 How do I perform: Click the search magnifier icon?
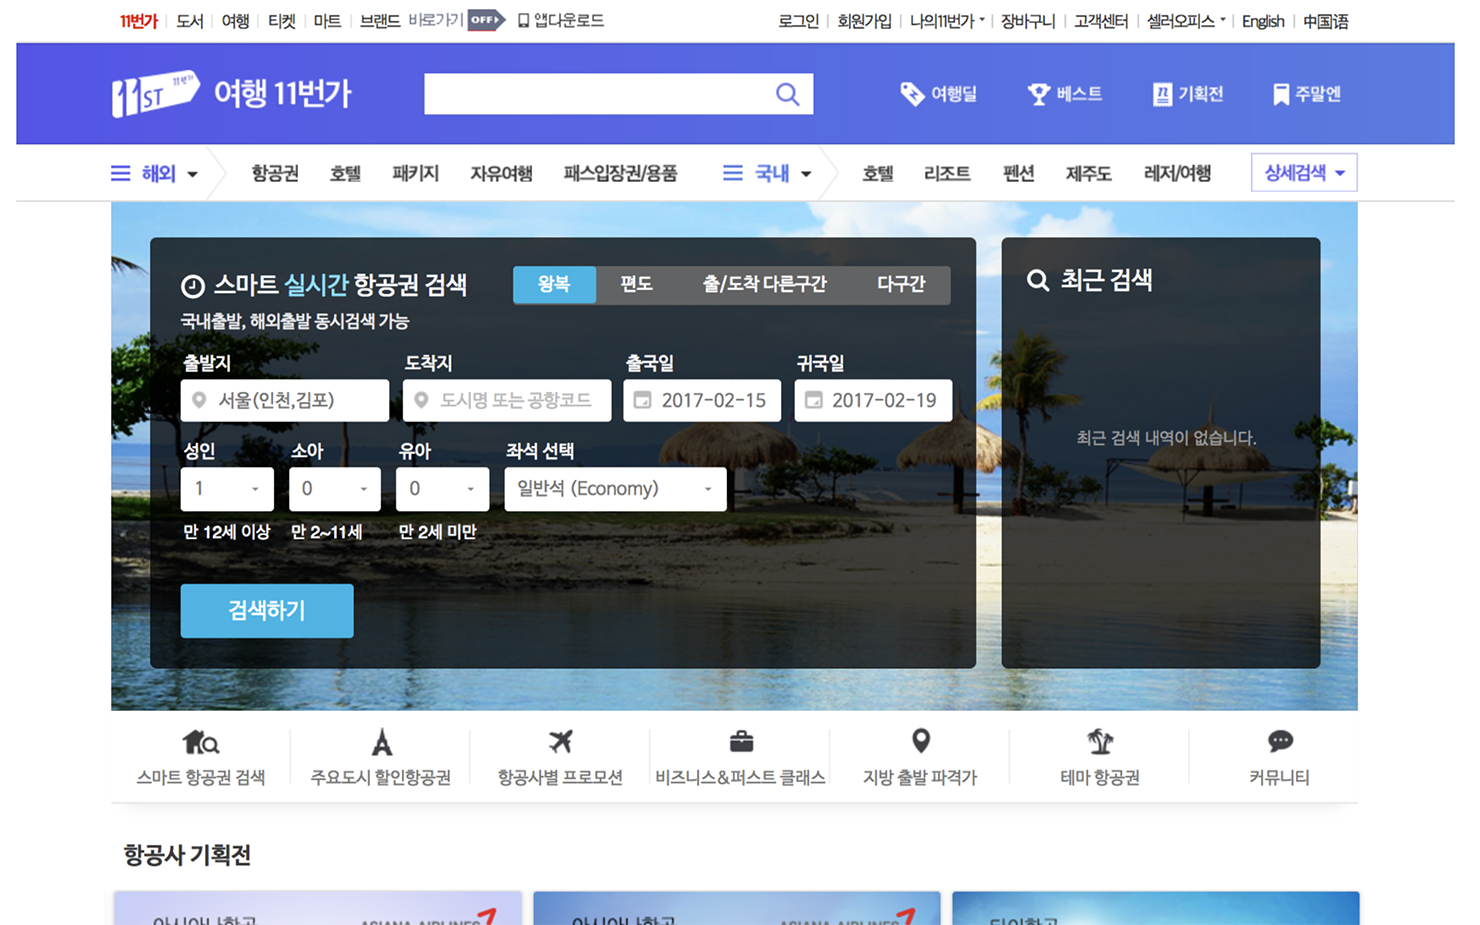(788, 94)
